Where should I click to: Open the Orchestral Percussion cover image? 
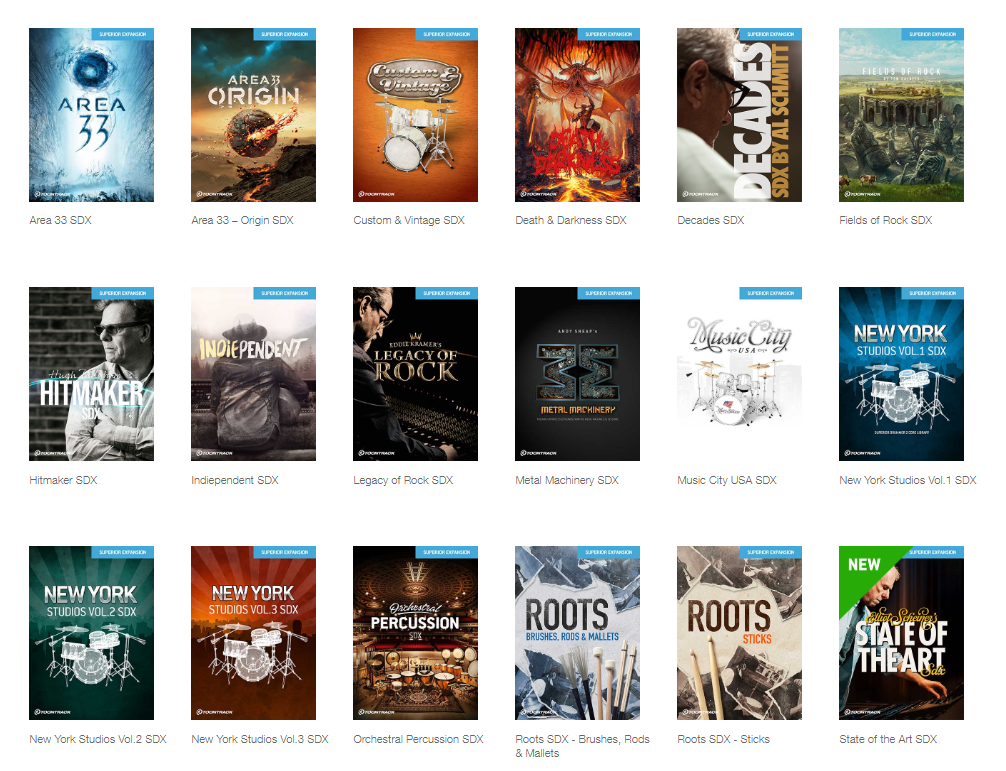point(415,633)
